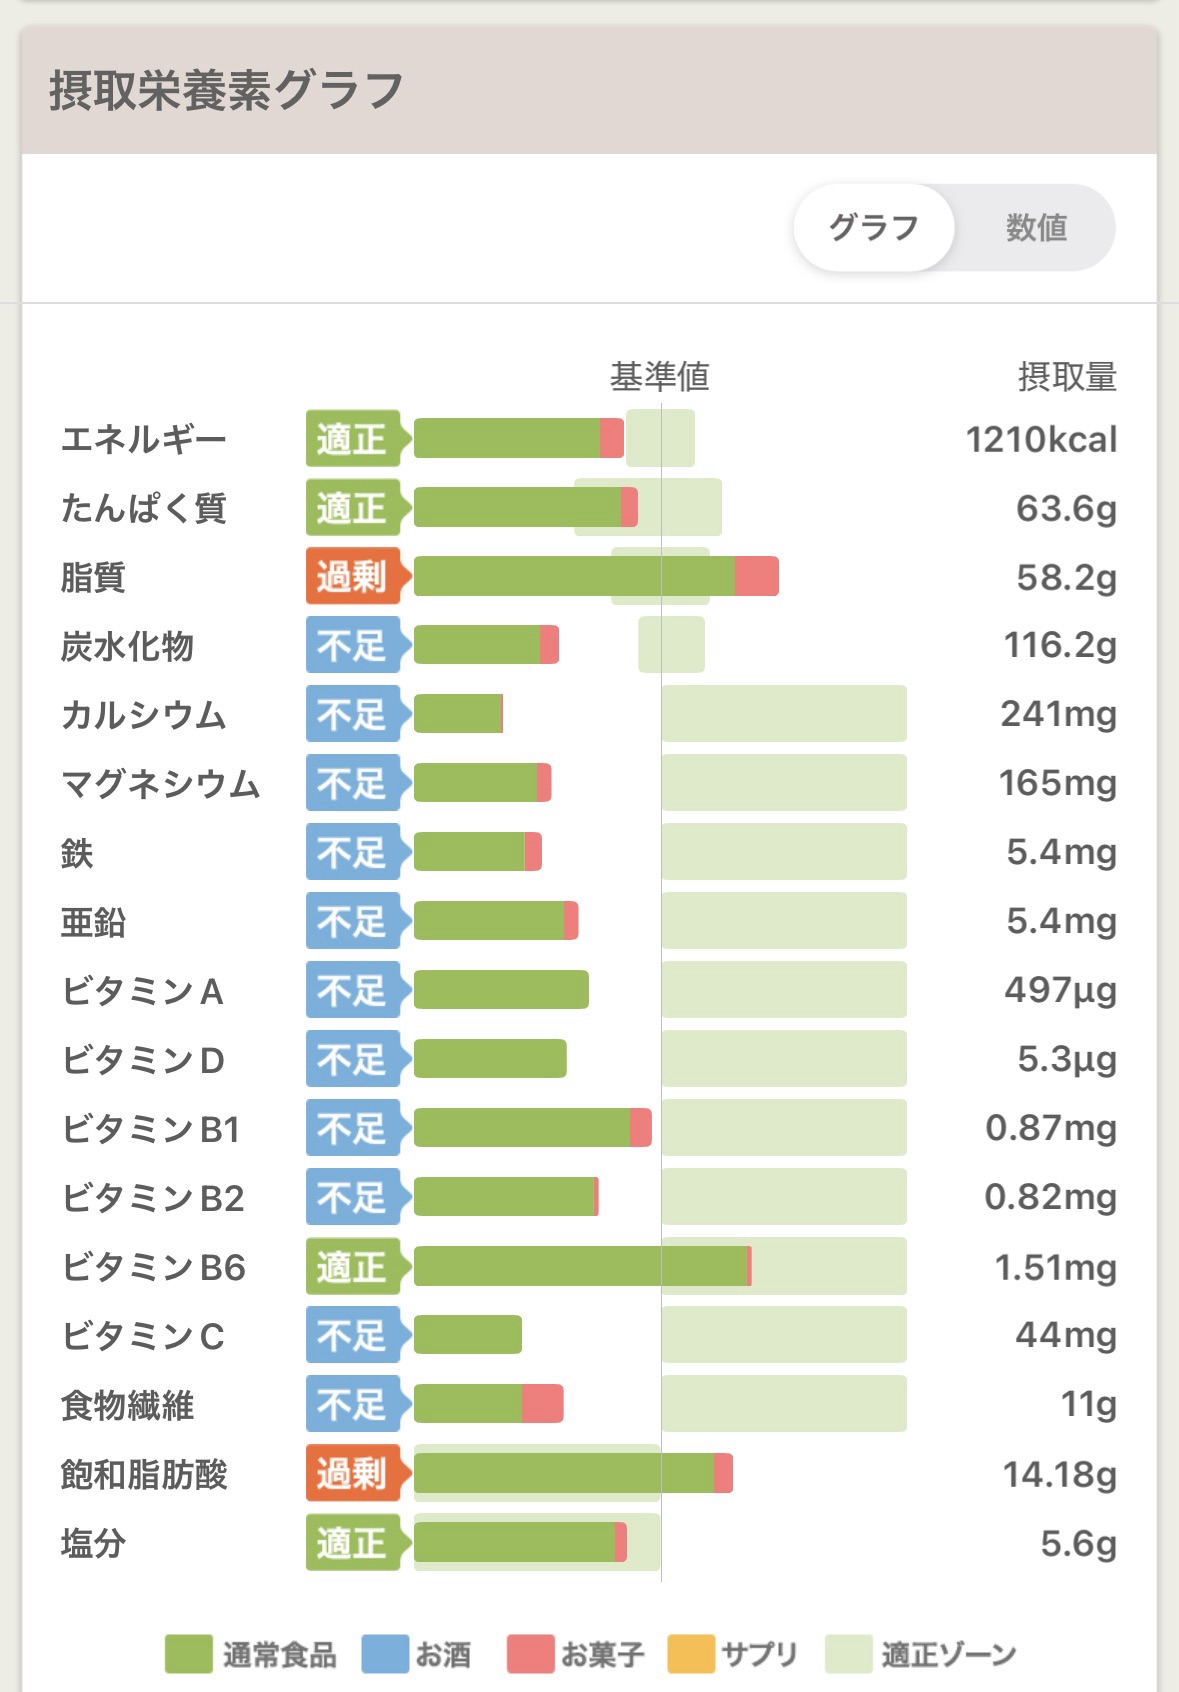Image resolution: width=1179 pixels, height=1692 pixels.
Task: Click the yellow サプリ legend swatch
Action: tap(691, 1654)
